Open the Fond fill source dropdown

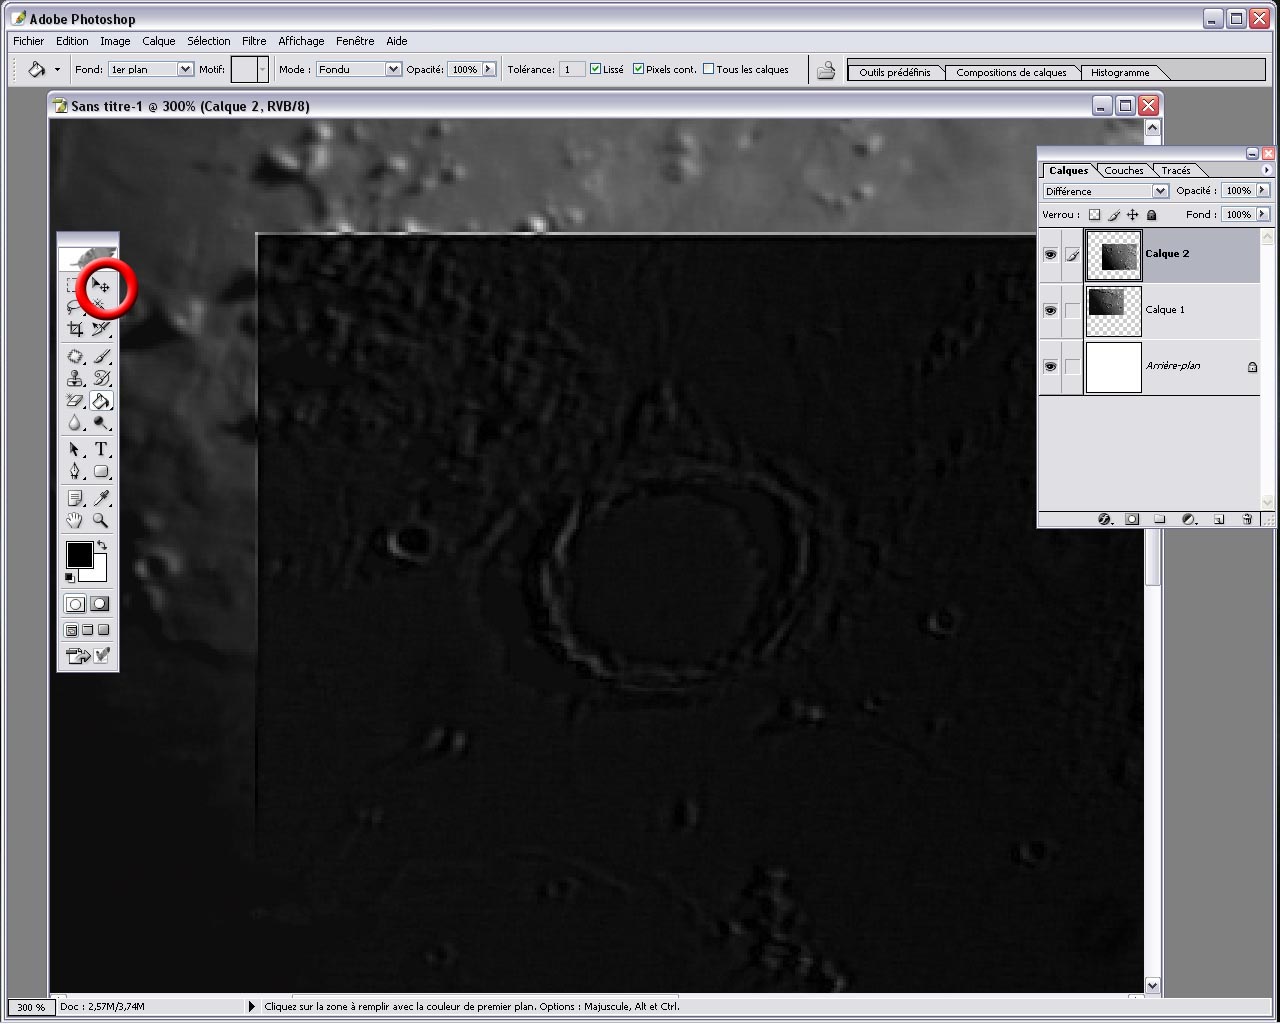tap(185, 69)
